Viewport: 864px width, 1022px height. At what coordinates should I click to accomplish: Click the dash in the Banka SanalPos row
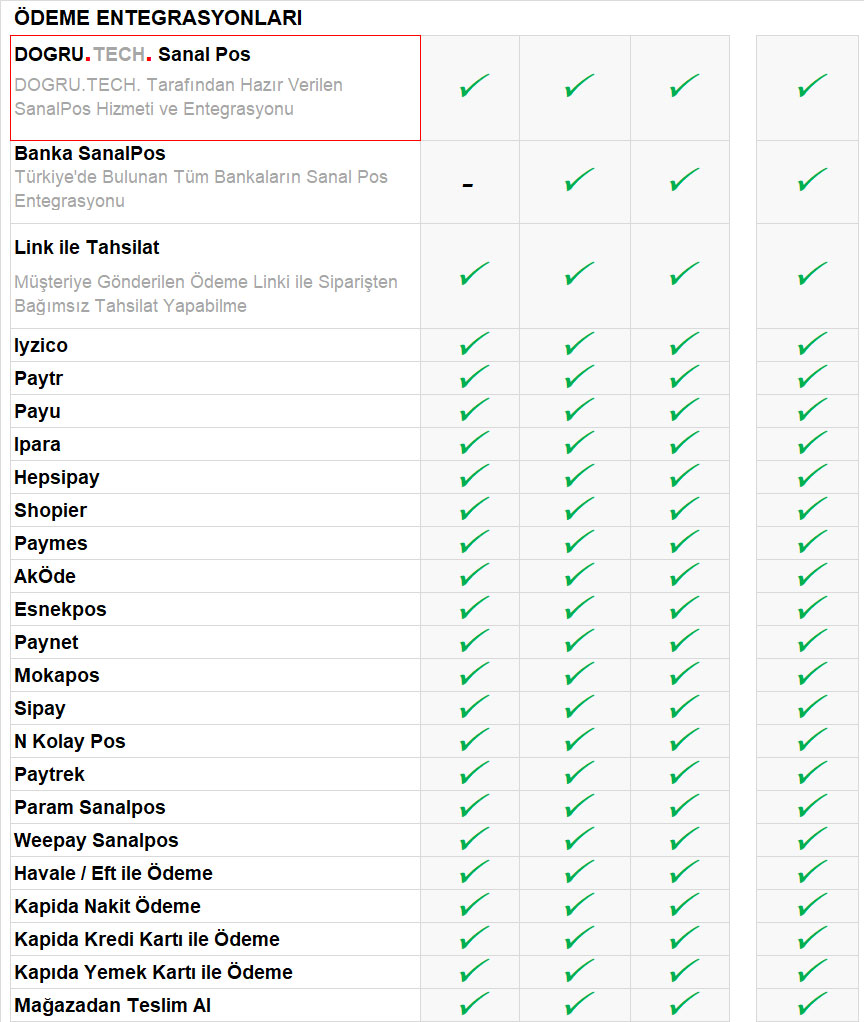coord(468,185)
